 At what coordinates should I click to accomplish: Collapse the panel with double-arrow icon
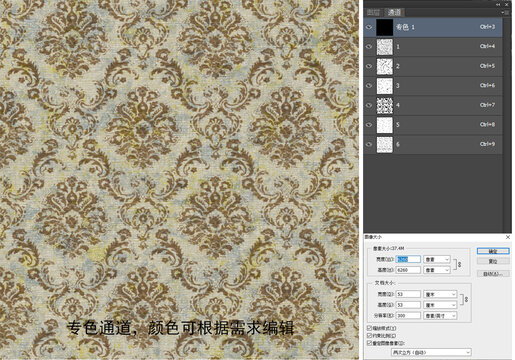498,4
